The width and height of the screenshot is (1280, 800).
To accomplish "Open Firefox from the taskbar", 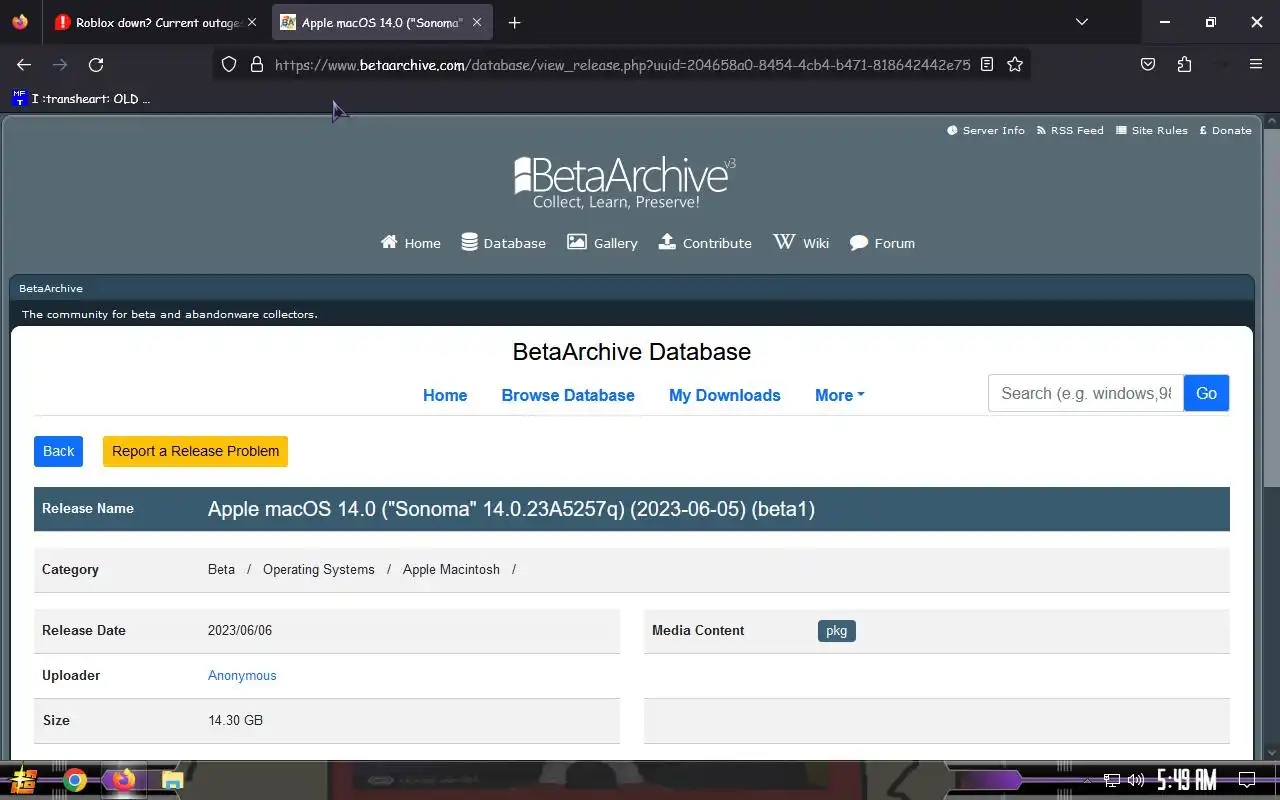I will (124, 780).
